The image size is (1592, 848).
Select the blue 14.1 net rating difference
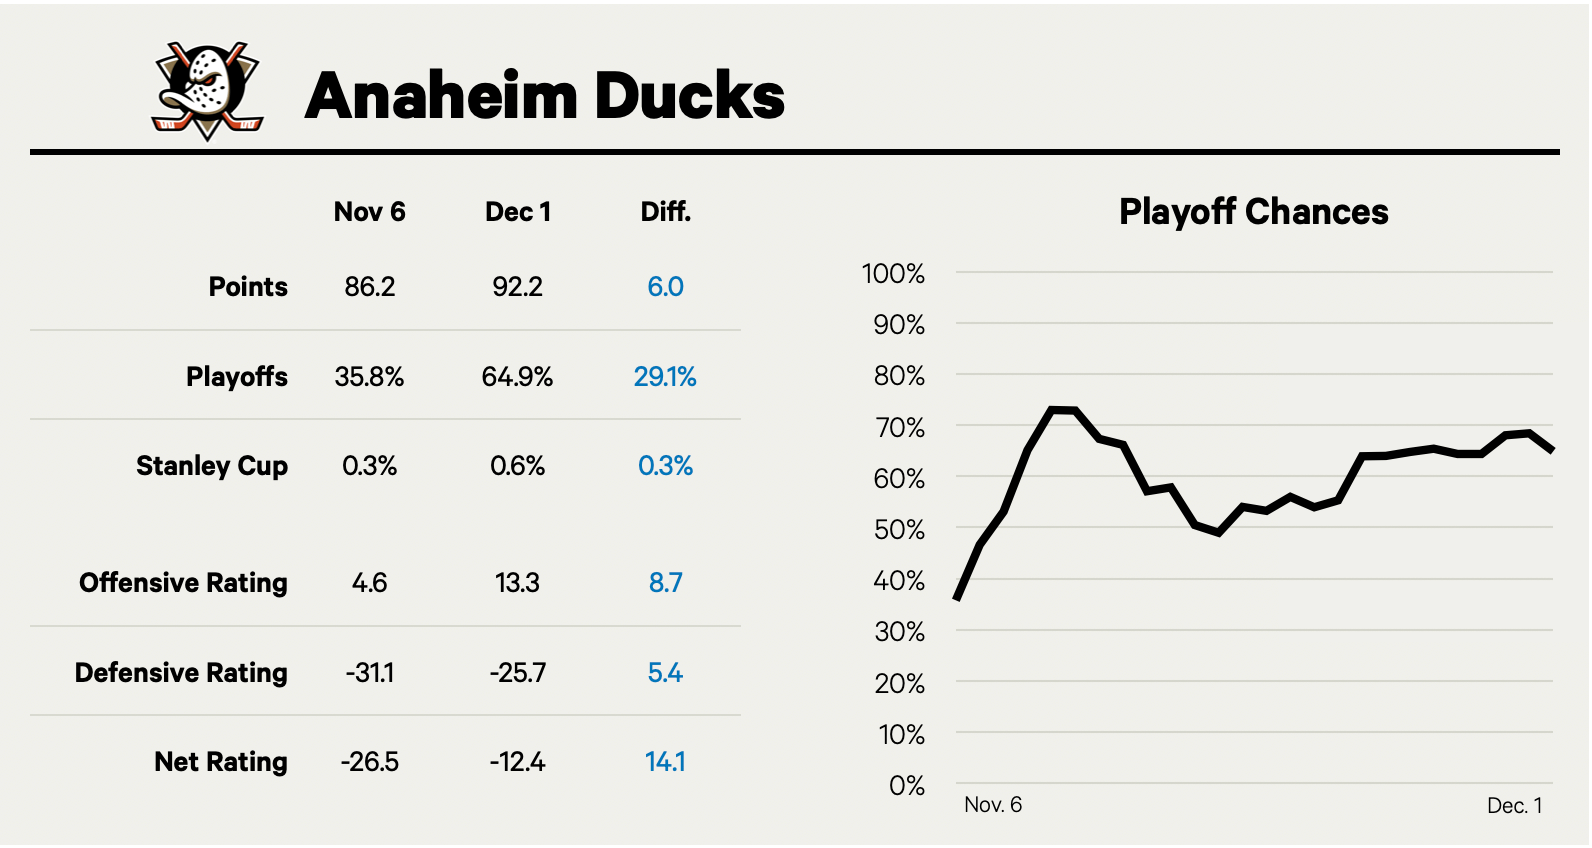point(665,762)
